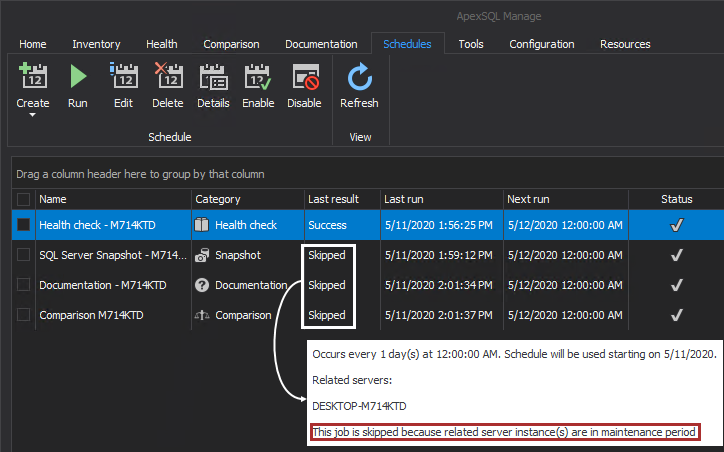Viewport: 724px width, 452px height.
Task: Click 'DESKTOP-M714KTD' in the tooltip
Action: click(359, 406)
